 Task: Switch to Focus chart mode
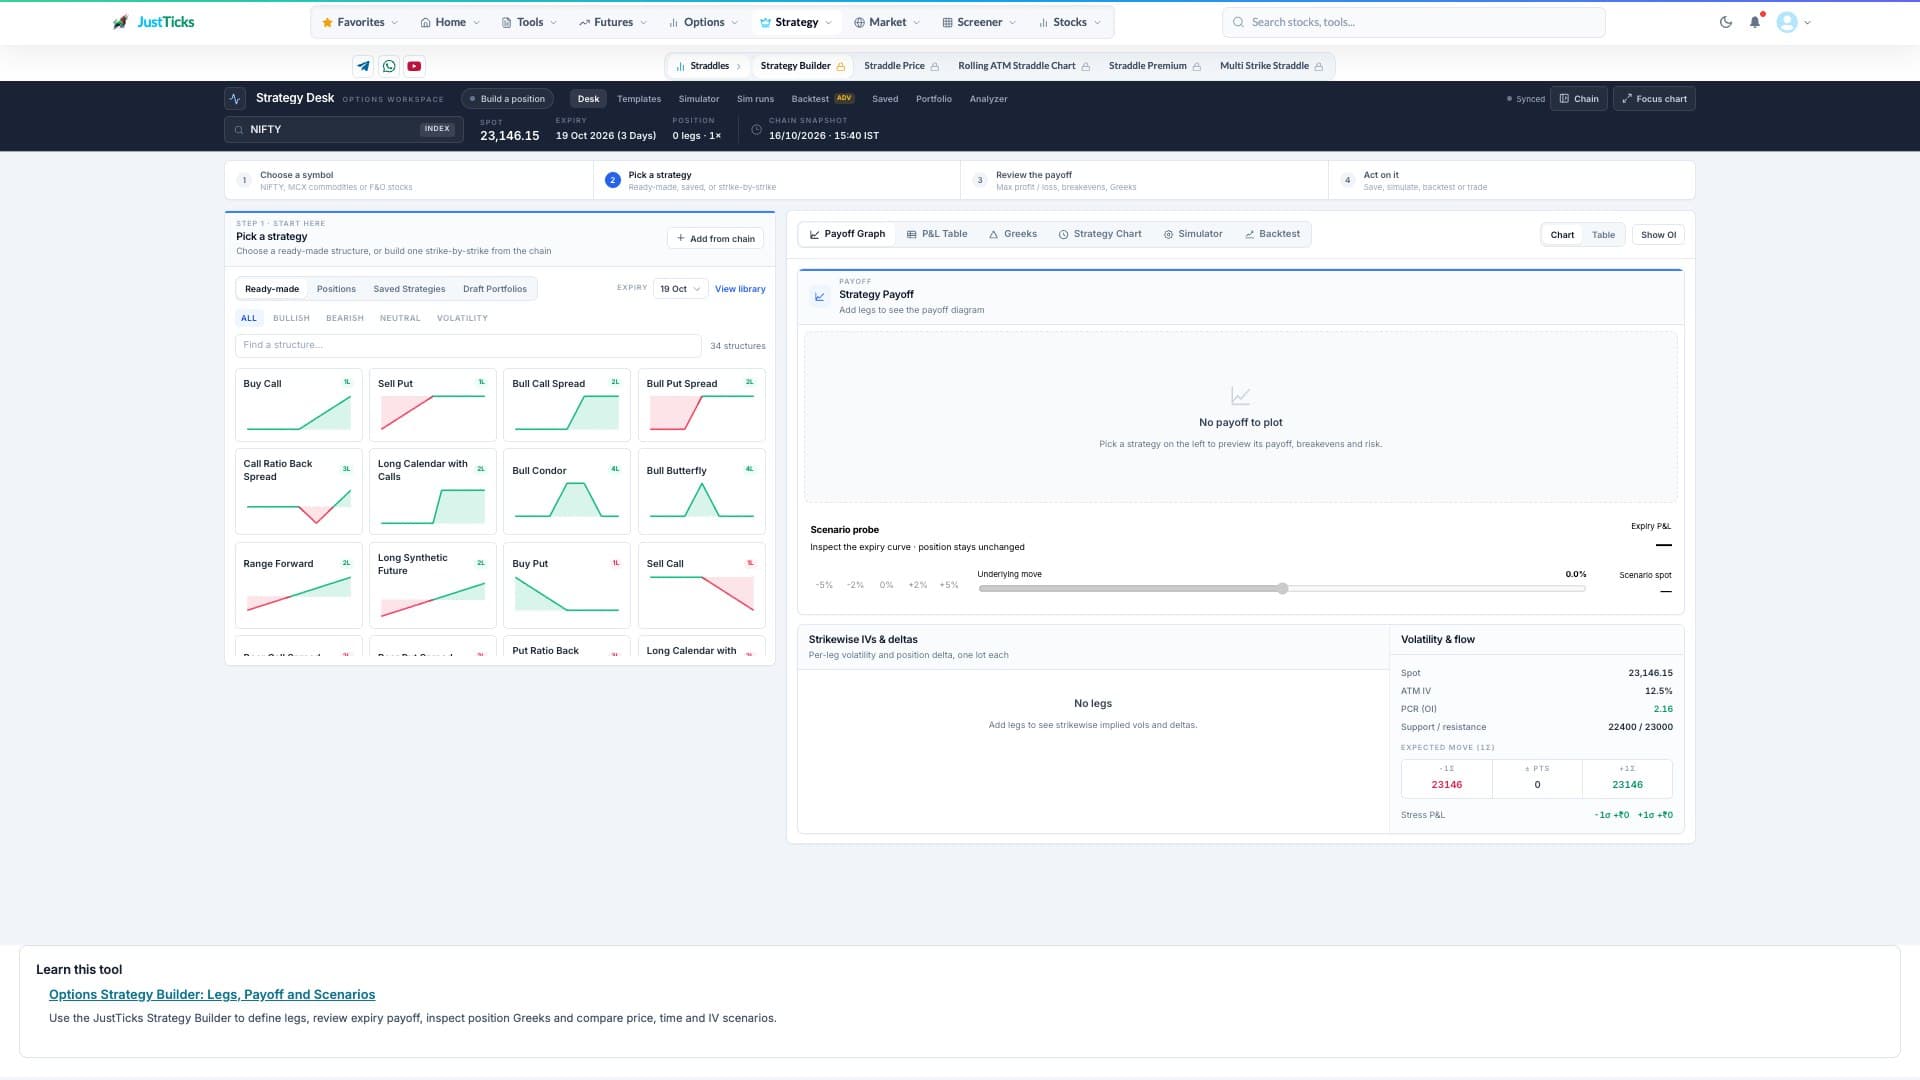(1654, 99)
